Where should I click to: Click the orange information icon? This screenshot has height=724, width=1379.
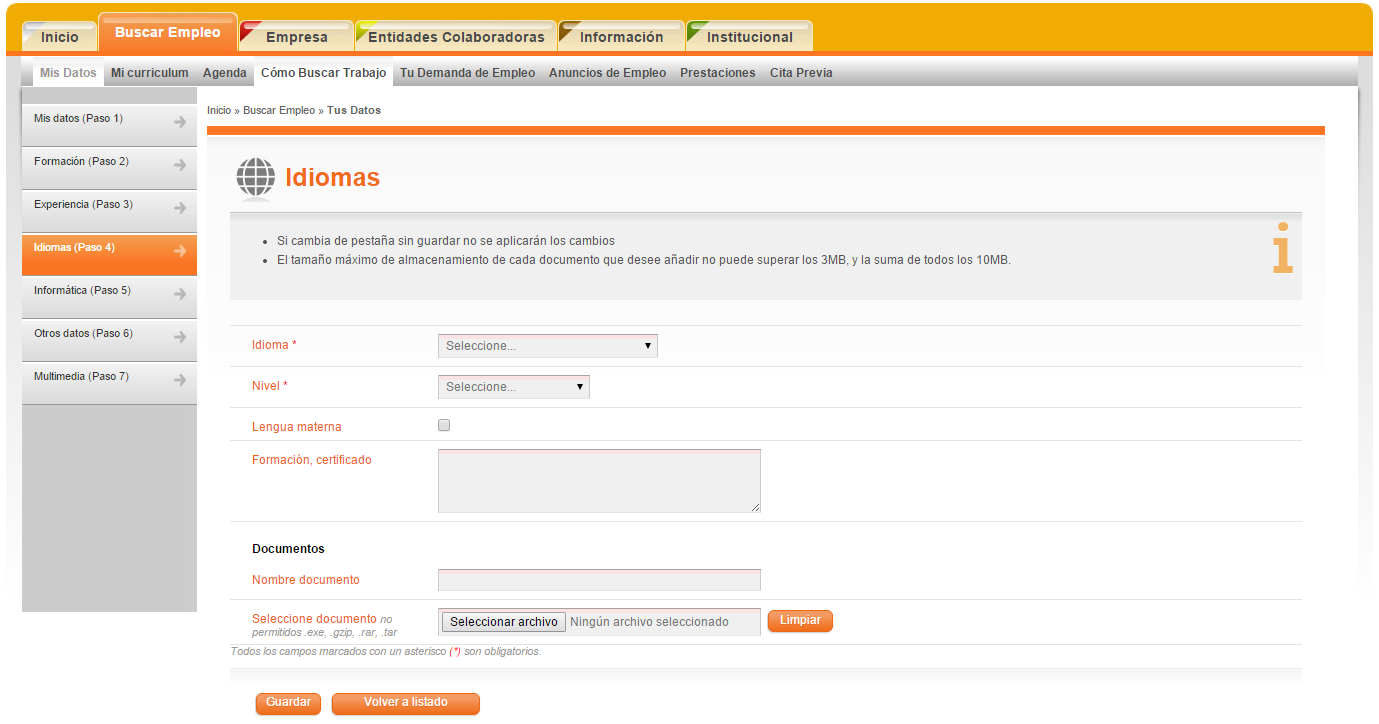pyautogui.click(x=1282, y=249)
